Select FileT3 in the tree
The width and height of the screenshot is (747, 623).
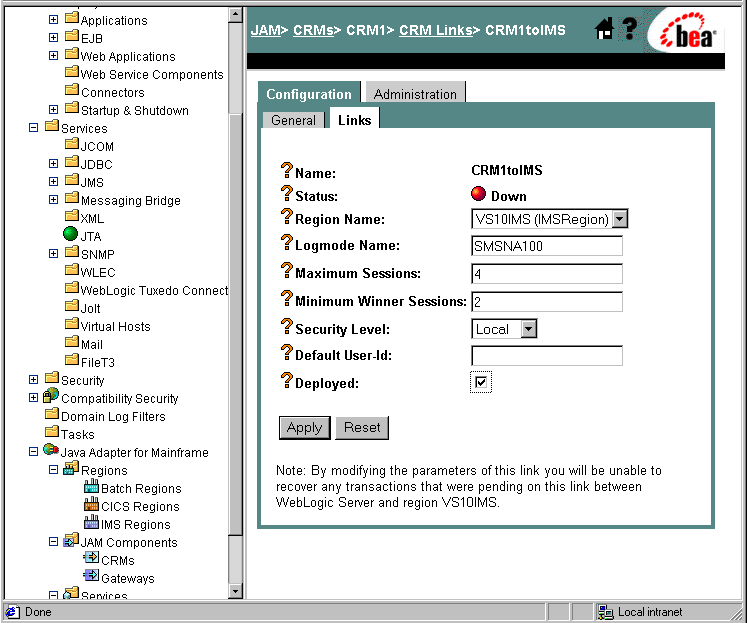[98, 362]
